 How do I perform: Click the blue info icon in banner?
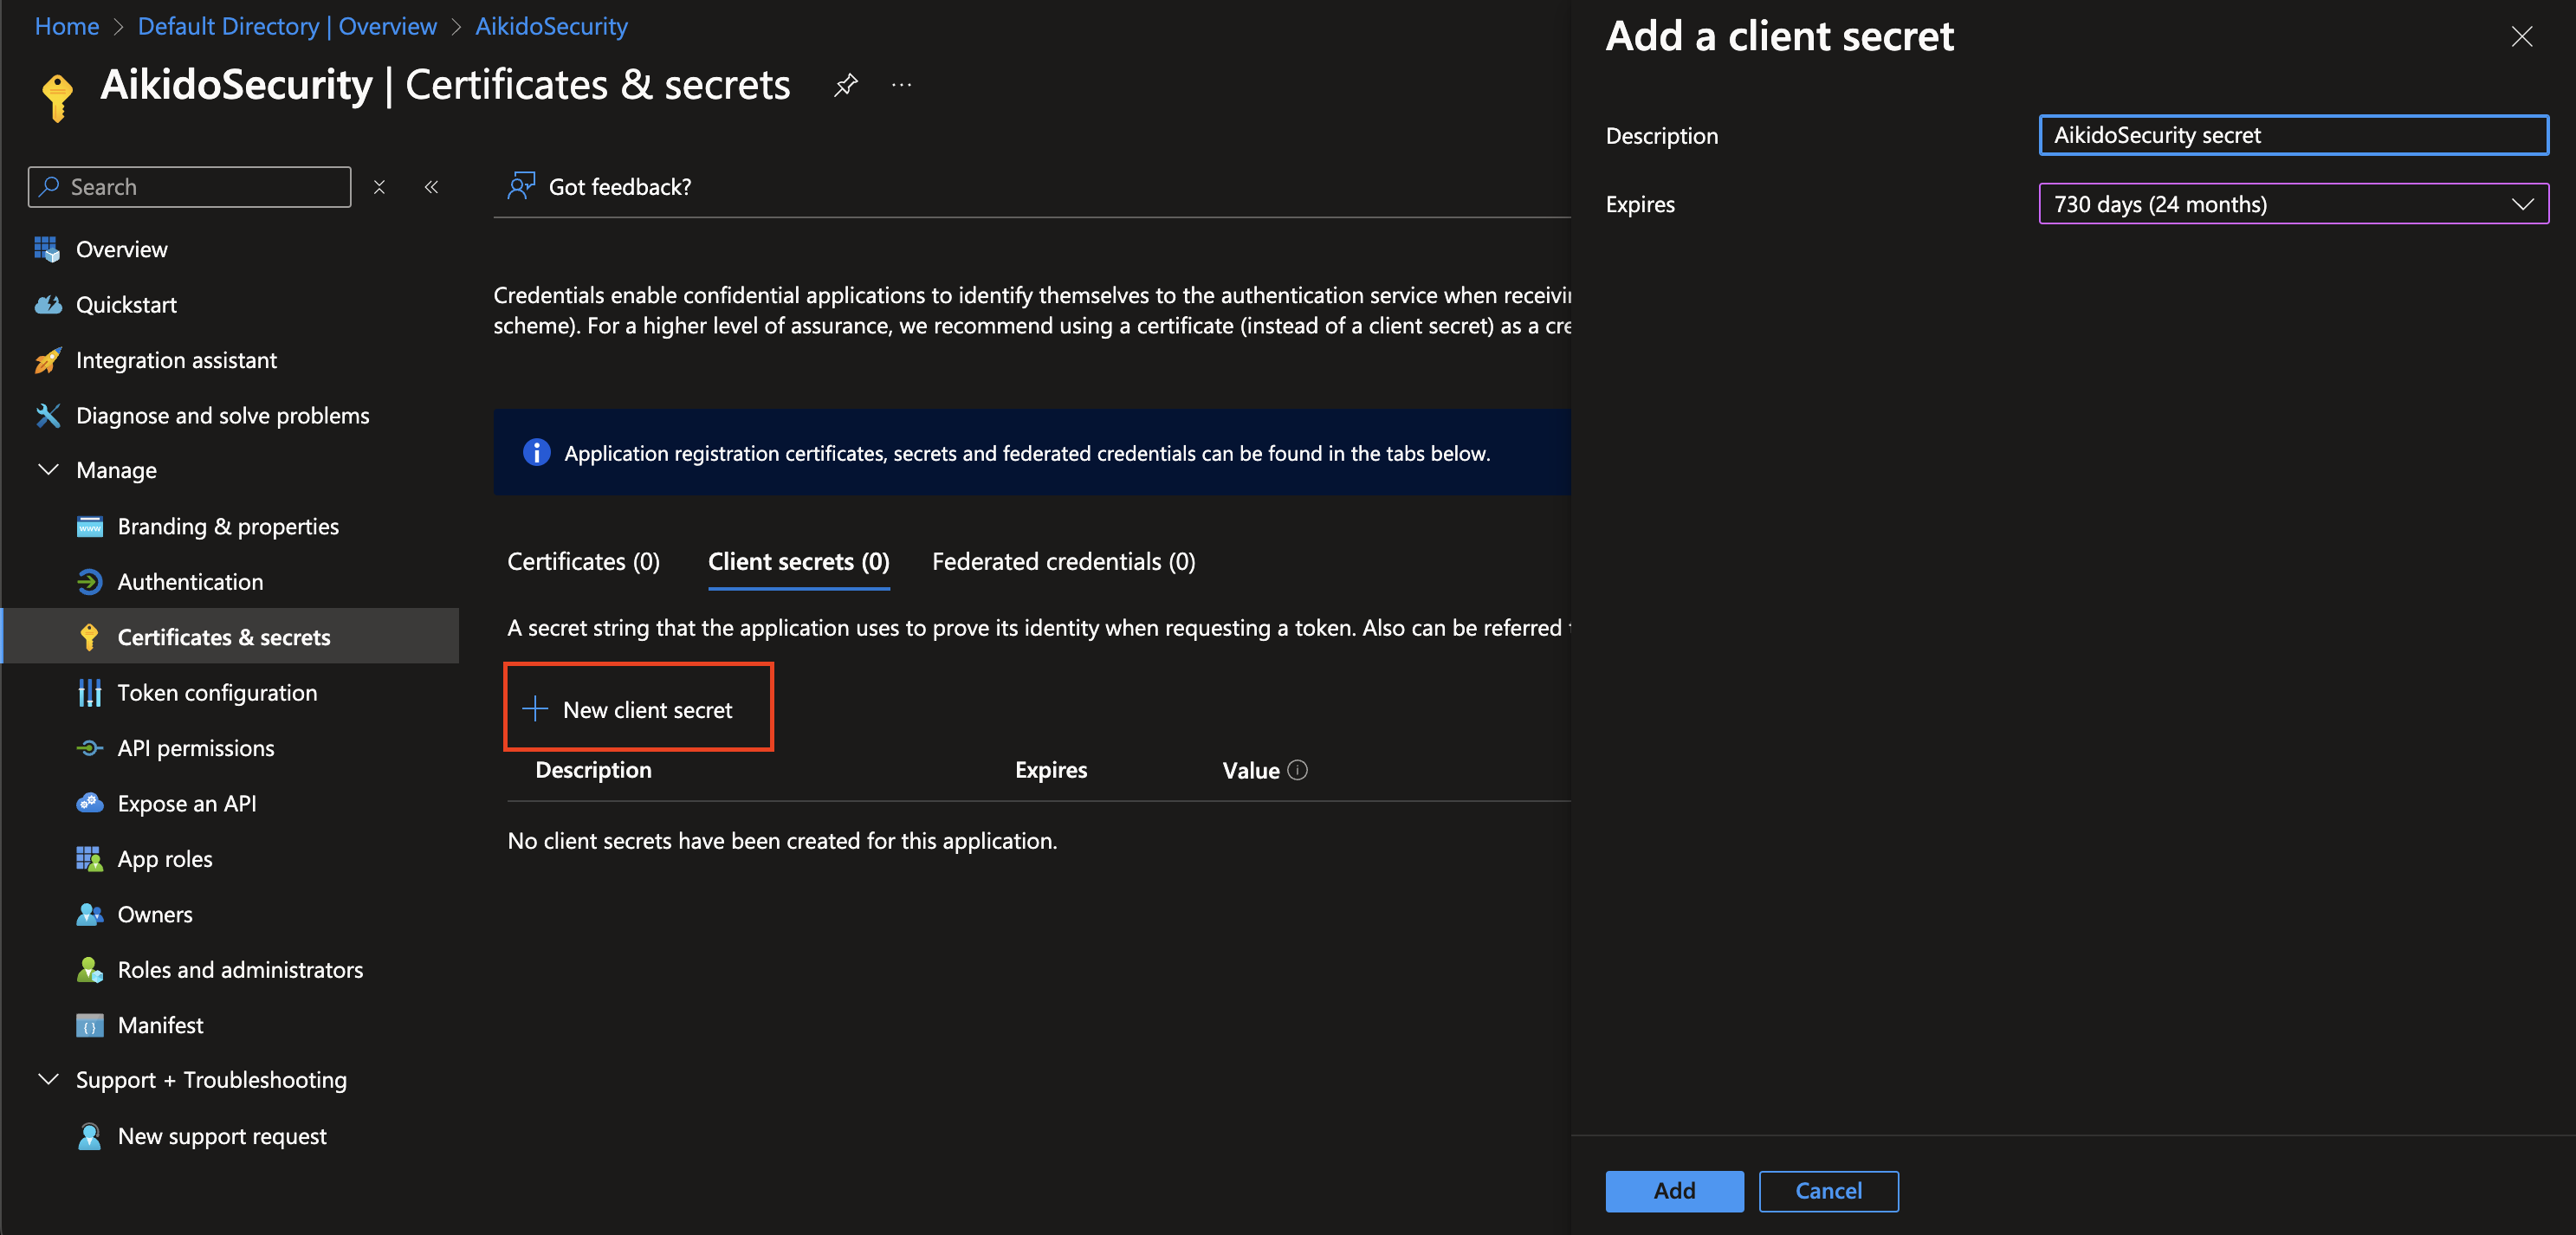click(x=536, y=453)
